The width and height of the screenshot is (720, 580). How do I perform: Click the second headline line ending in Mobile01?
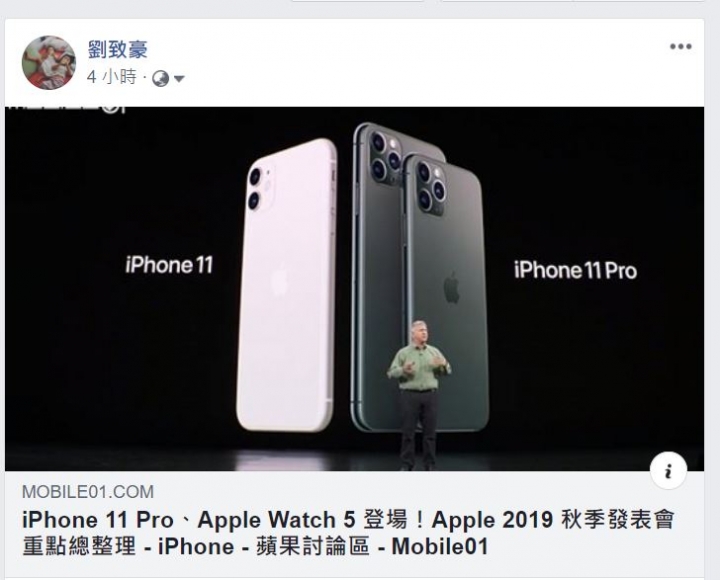click(255, 546)
